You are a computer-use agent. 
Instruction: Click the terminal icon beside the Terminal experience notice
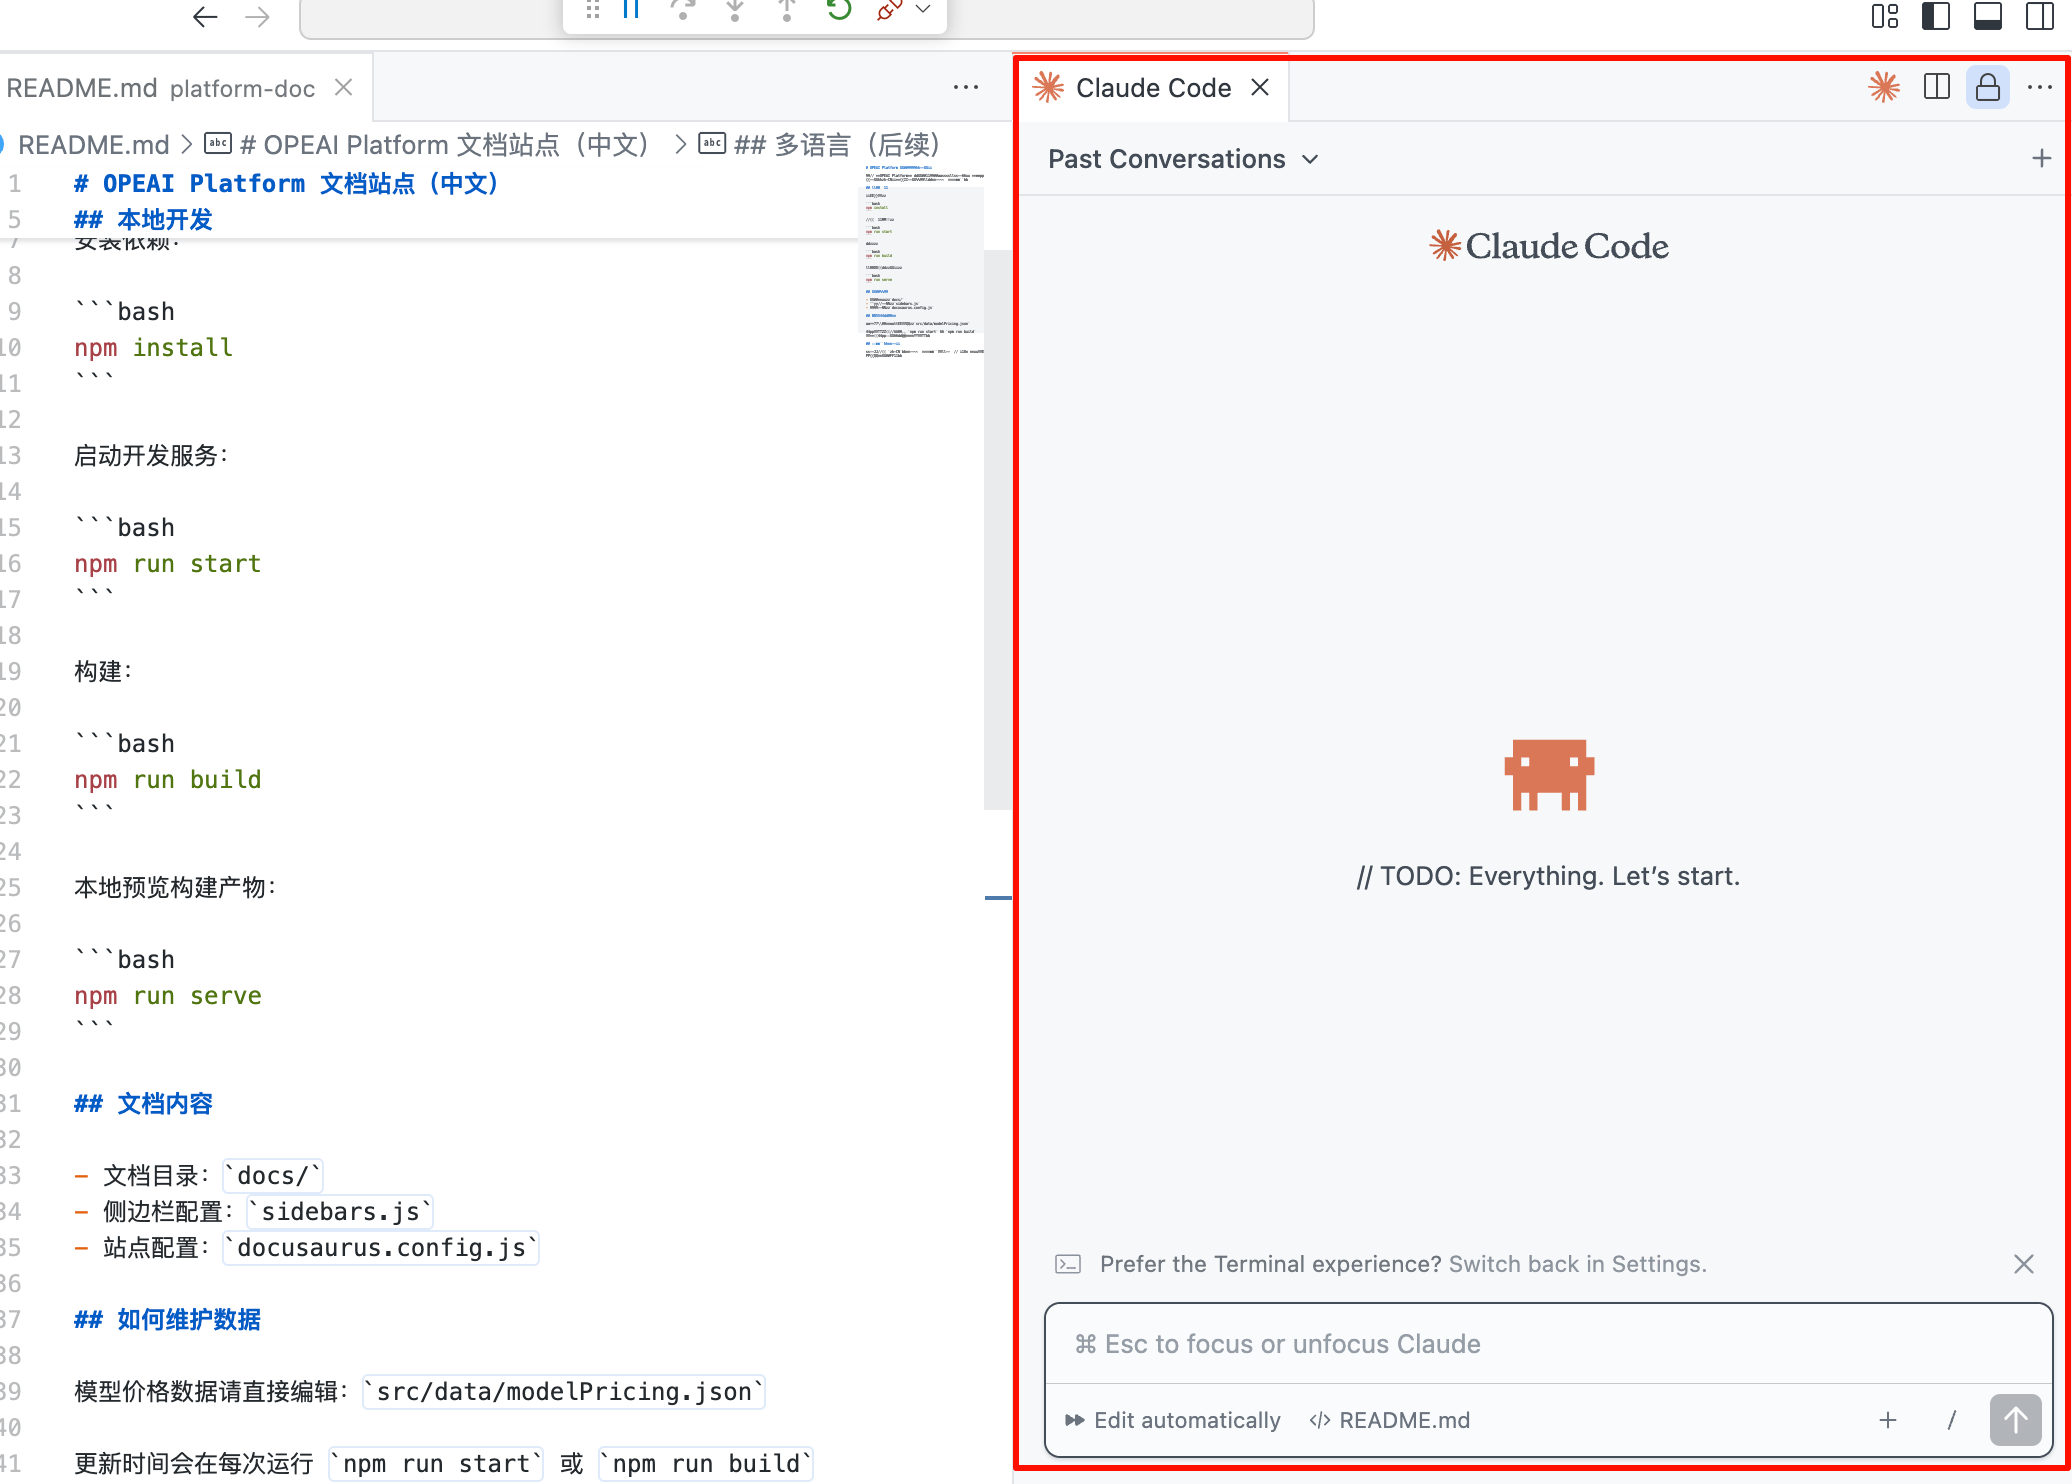(x=1068, y=1264)
